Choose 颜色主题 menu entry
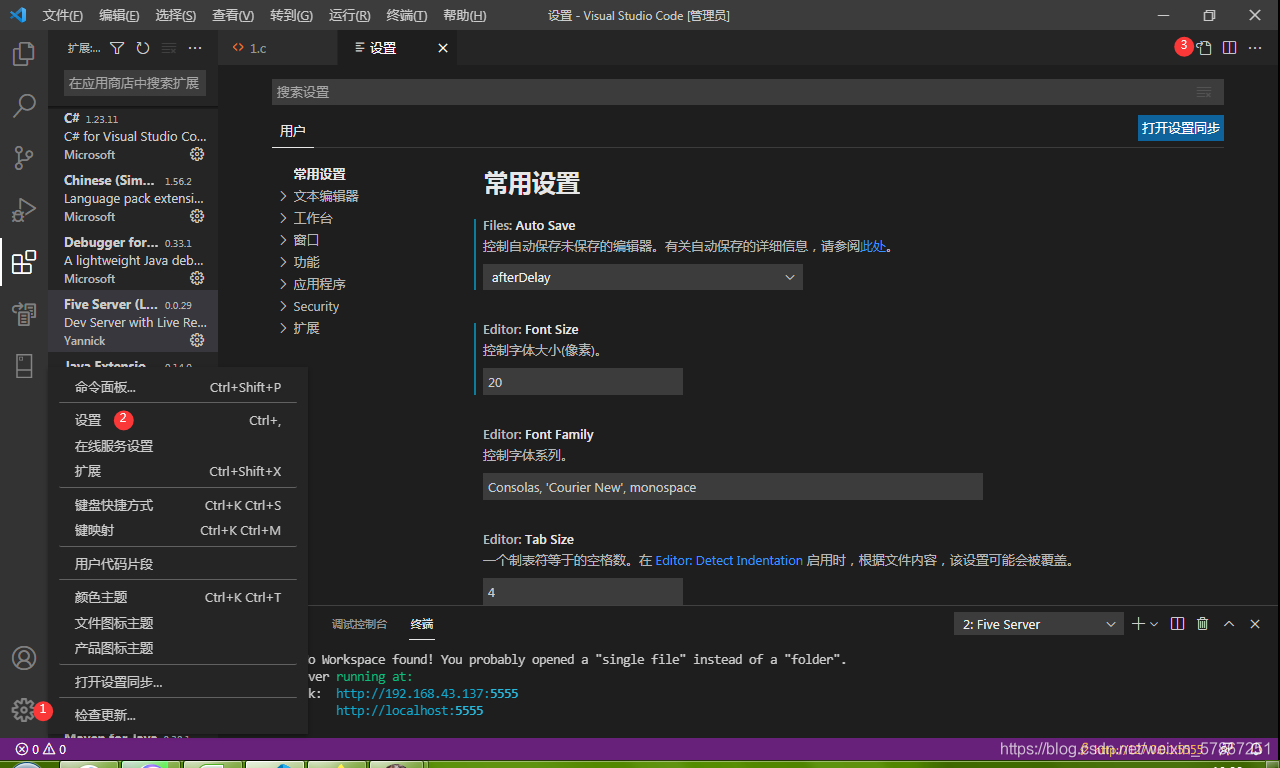1280x768 pixels. click(178, 597)
